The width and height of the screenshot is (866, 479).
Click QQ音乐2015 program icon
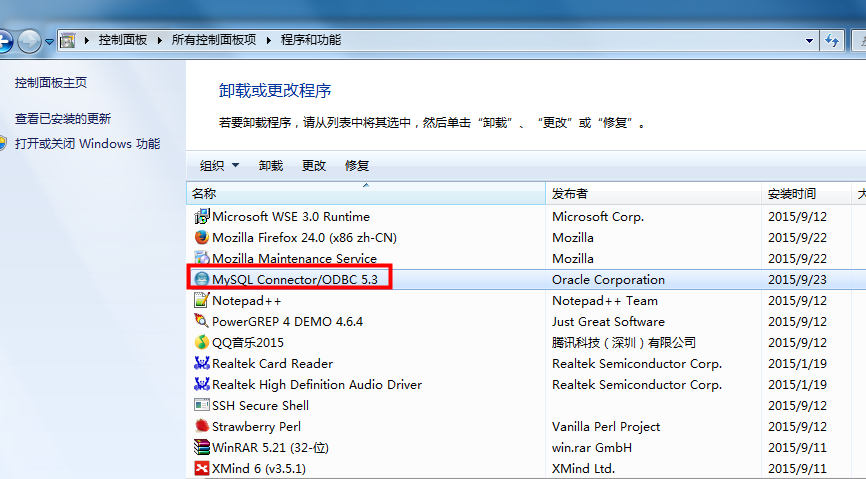pos(202,342)
